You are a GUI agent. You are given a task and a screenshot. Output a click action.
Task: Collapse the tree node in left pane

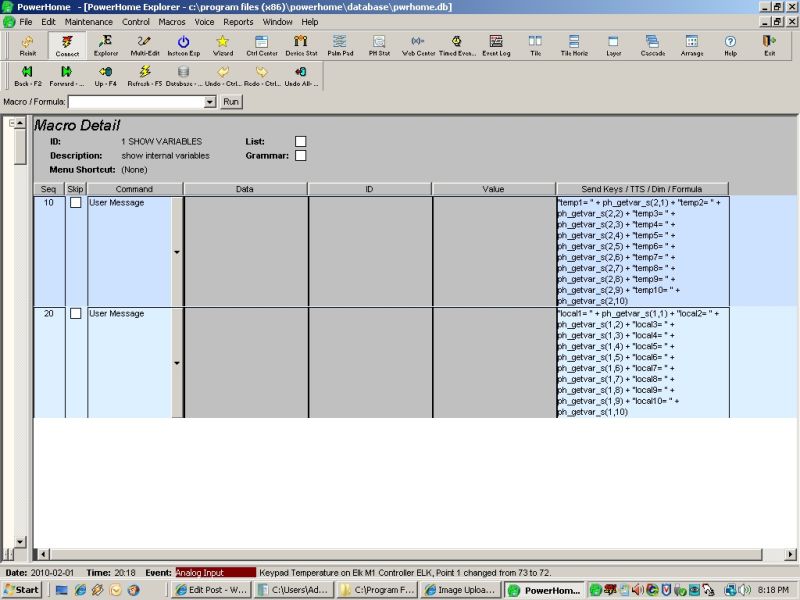(12, 123)
